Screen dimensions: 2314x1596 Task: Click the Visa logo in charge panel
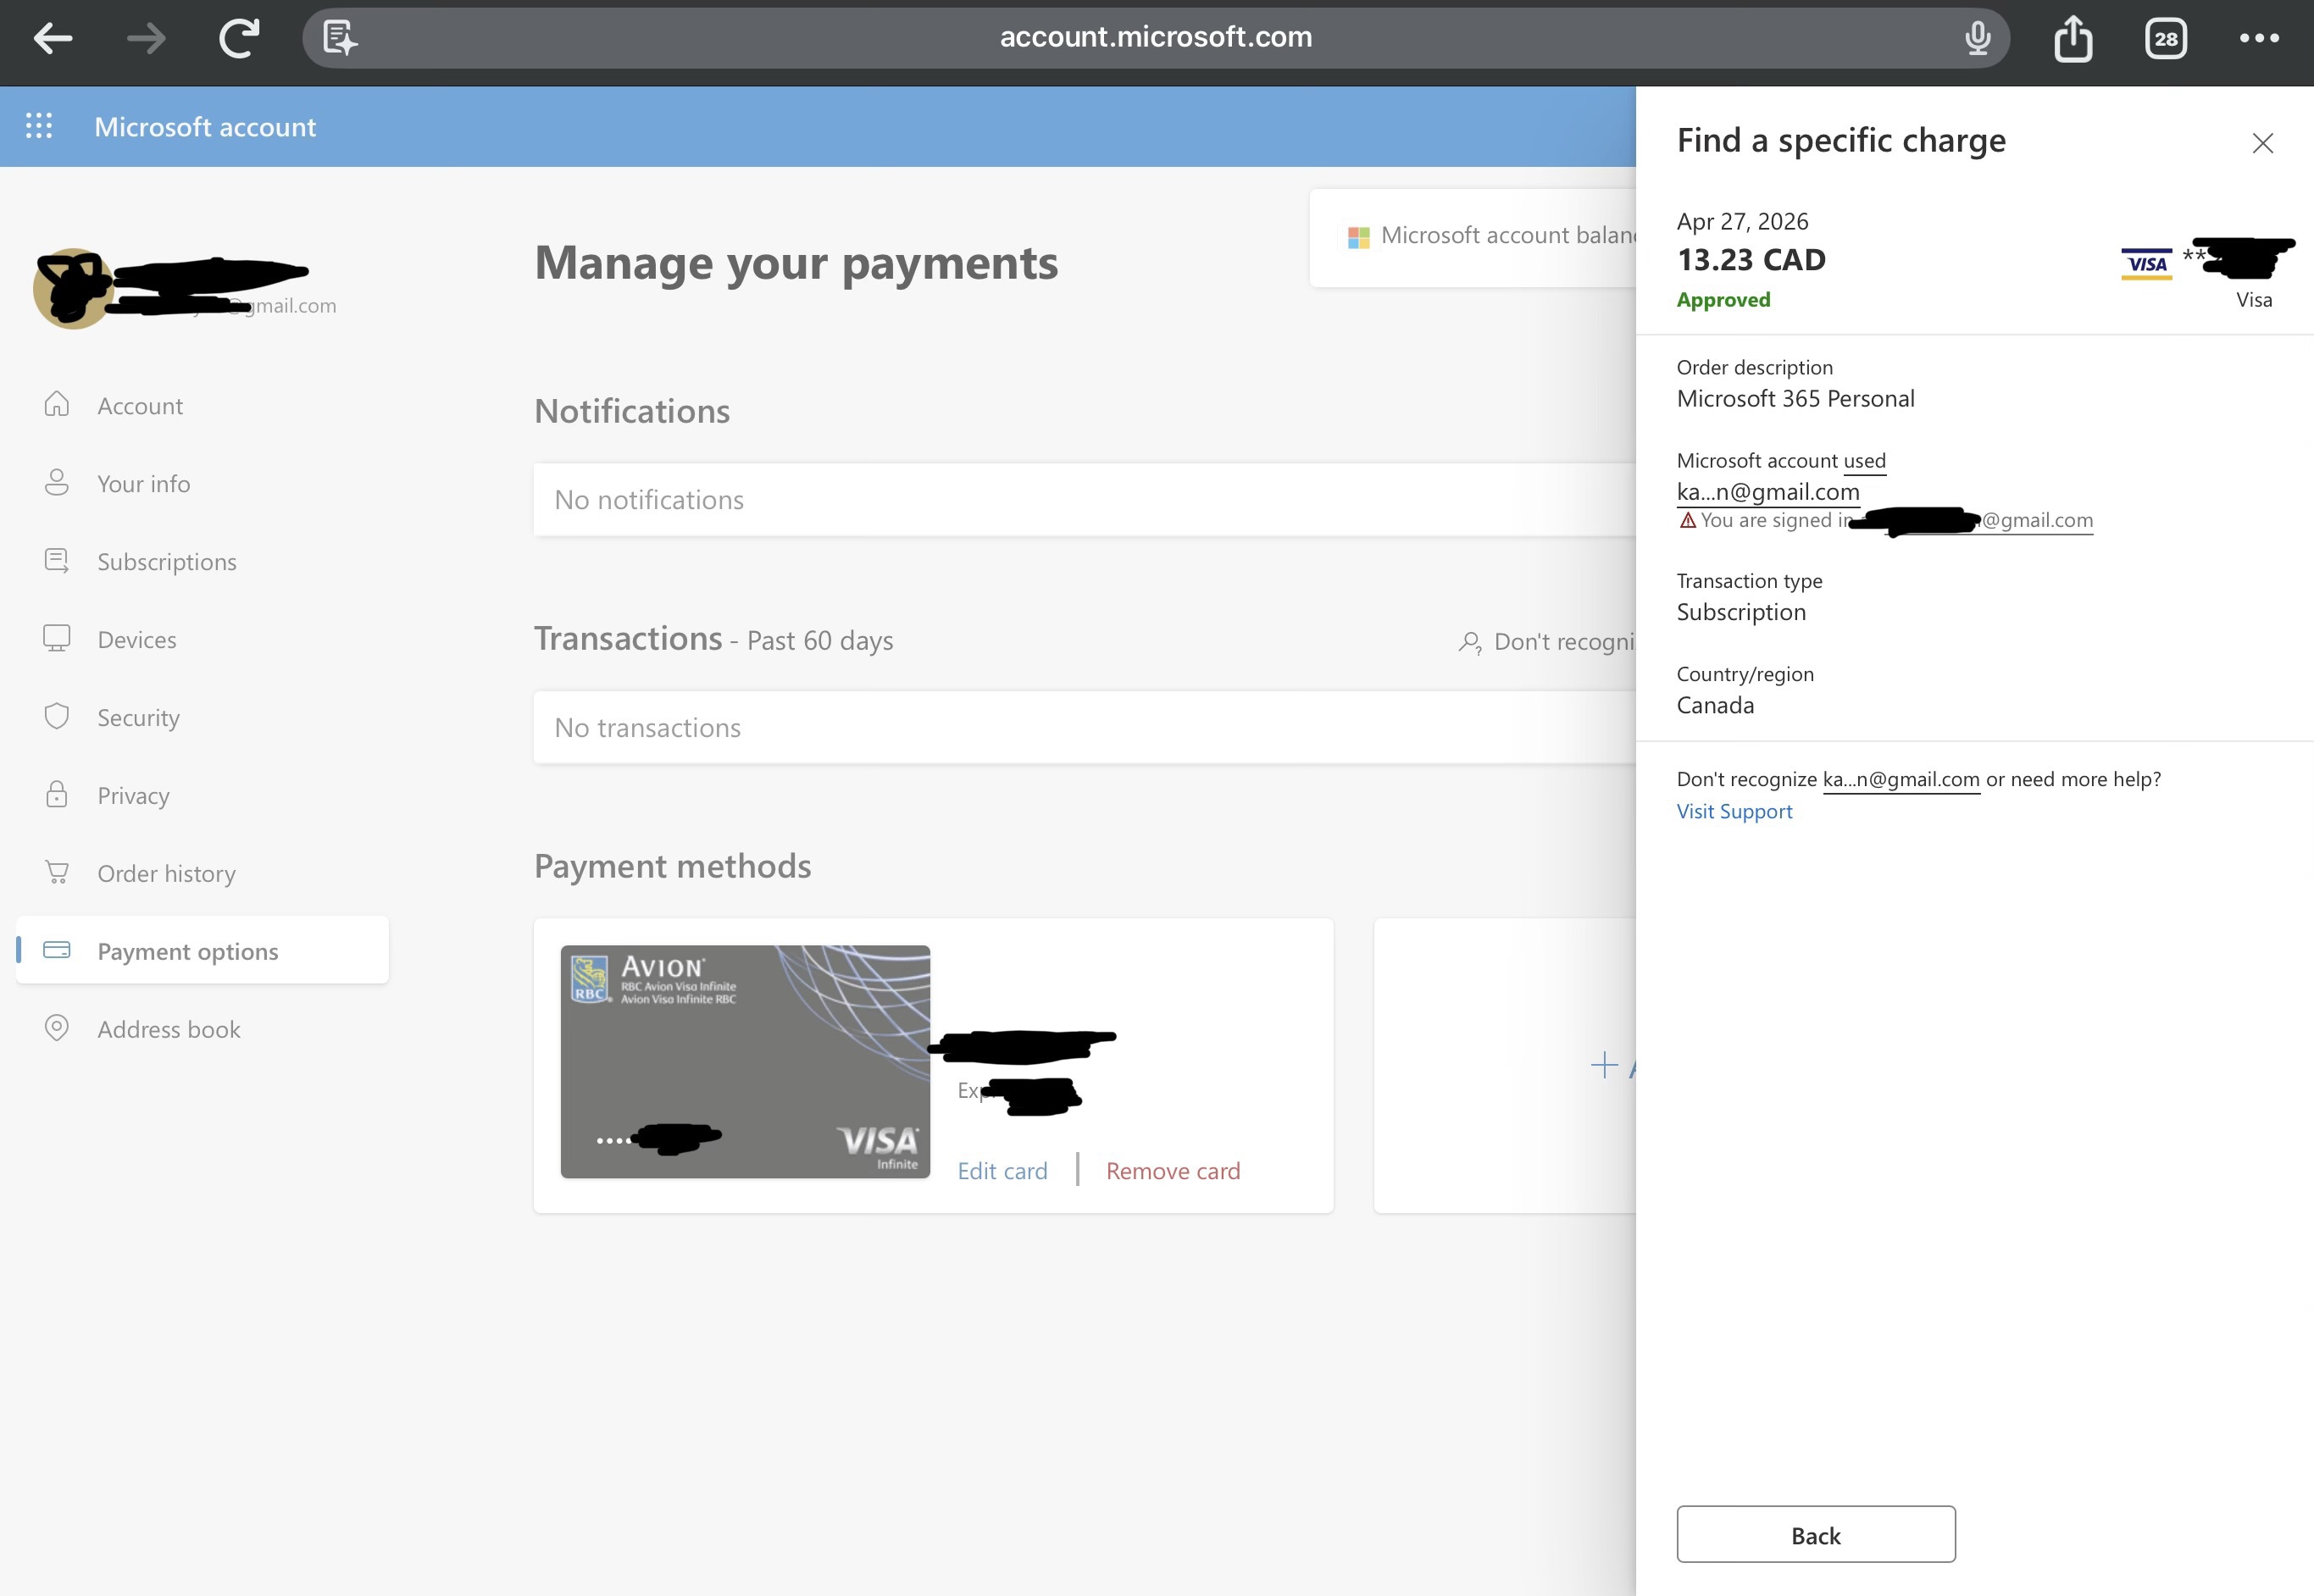pyautogui.click(x=2146, y=264)
